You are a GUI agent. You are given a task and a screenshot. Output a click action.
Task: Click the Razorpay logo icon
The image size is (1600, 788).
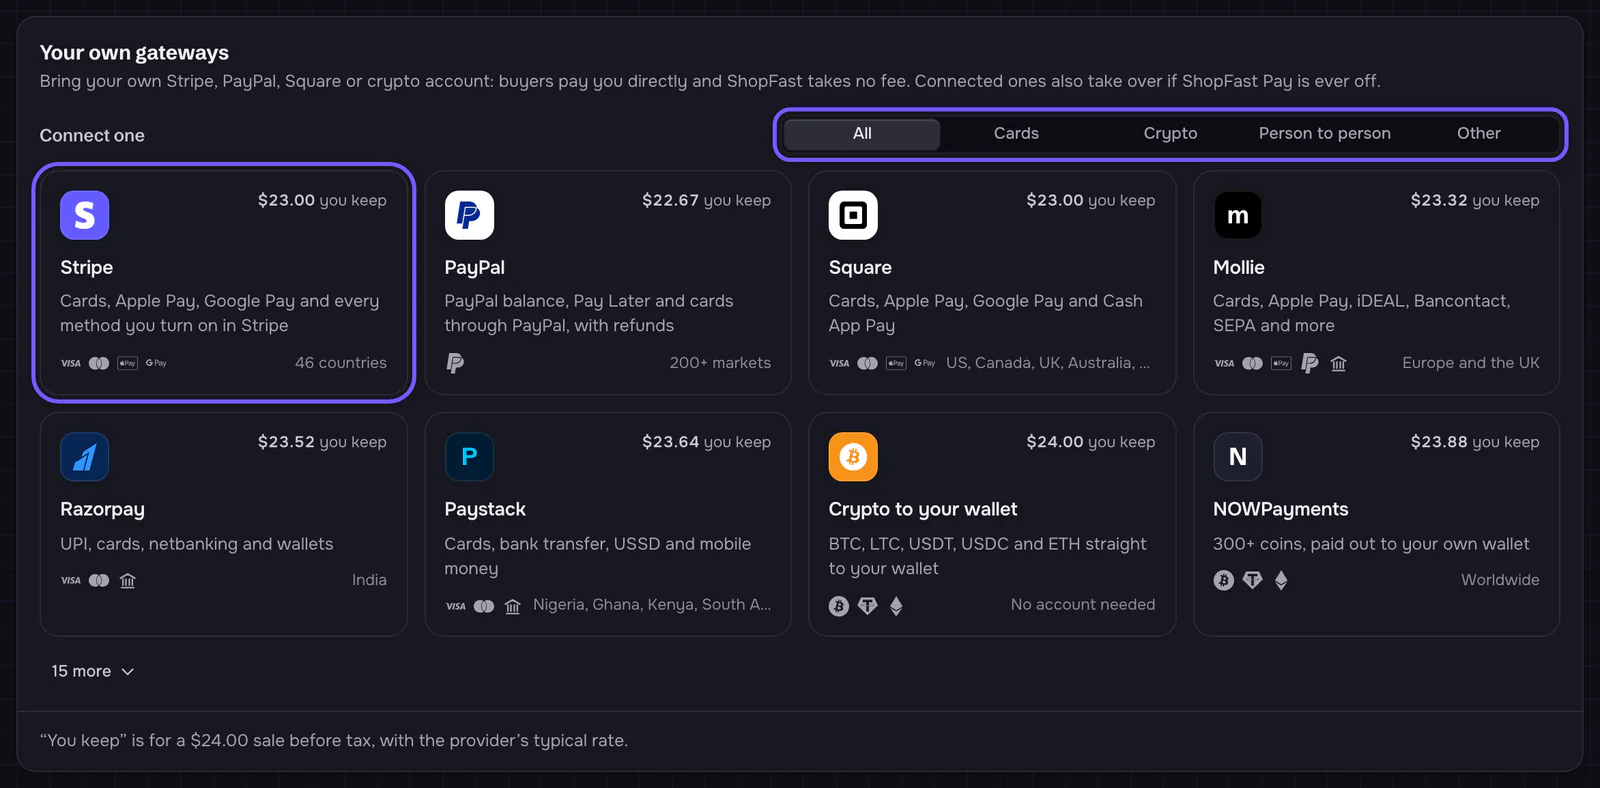(x=84, y=457)
